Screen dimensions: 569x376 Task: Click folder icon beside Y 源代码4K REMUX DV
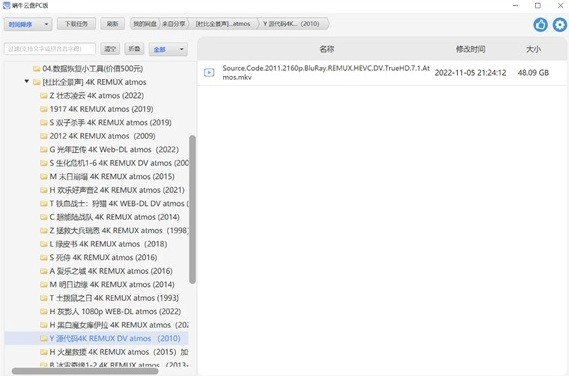click(44, 338)
